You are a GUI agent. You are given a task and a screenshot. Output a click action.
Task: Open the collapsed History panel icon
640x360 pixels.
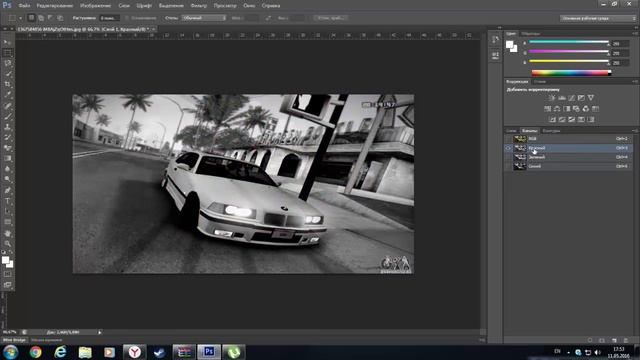click(495, 40)
